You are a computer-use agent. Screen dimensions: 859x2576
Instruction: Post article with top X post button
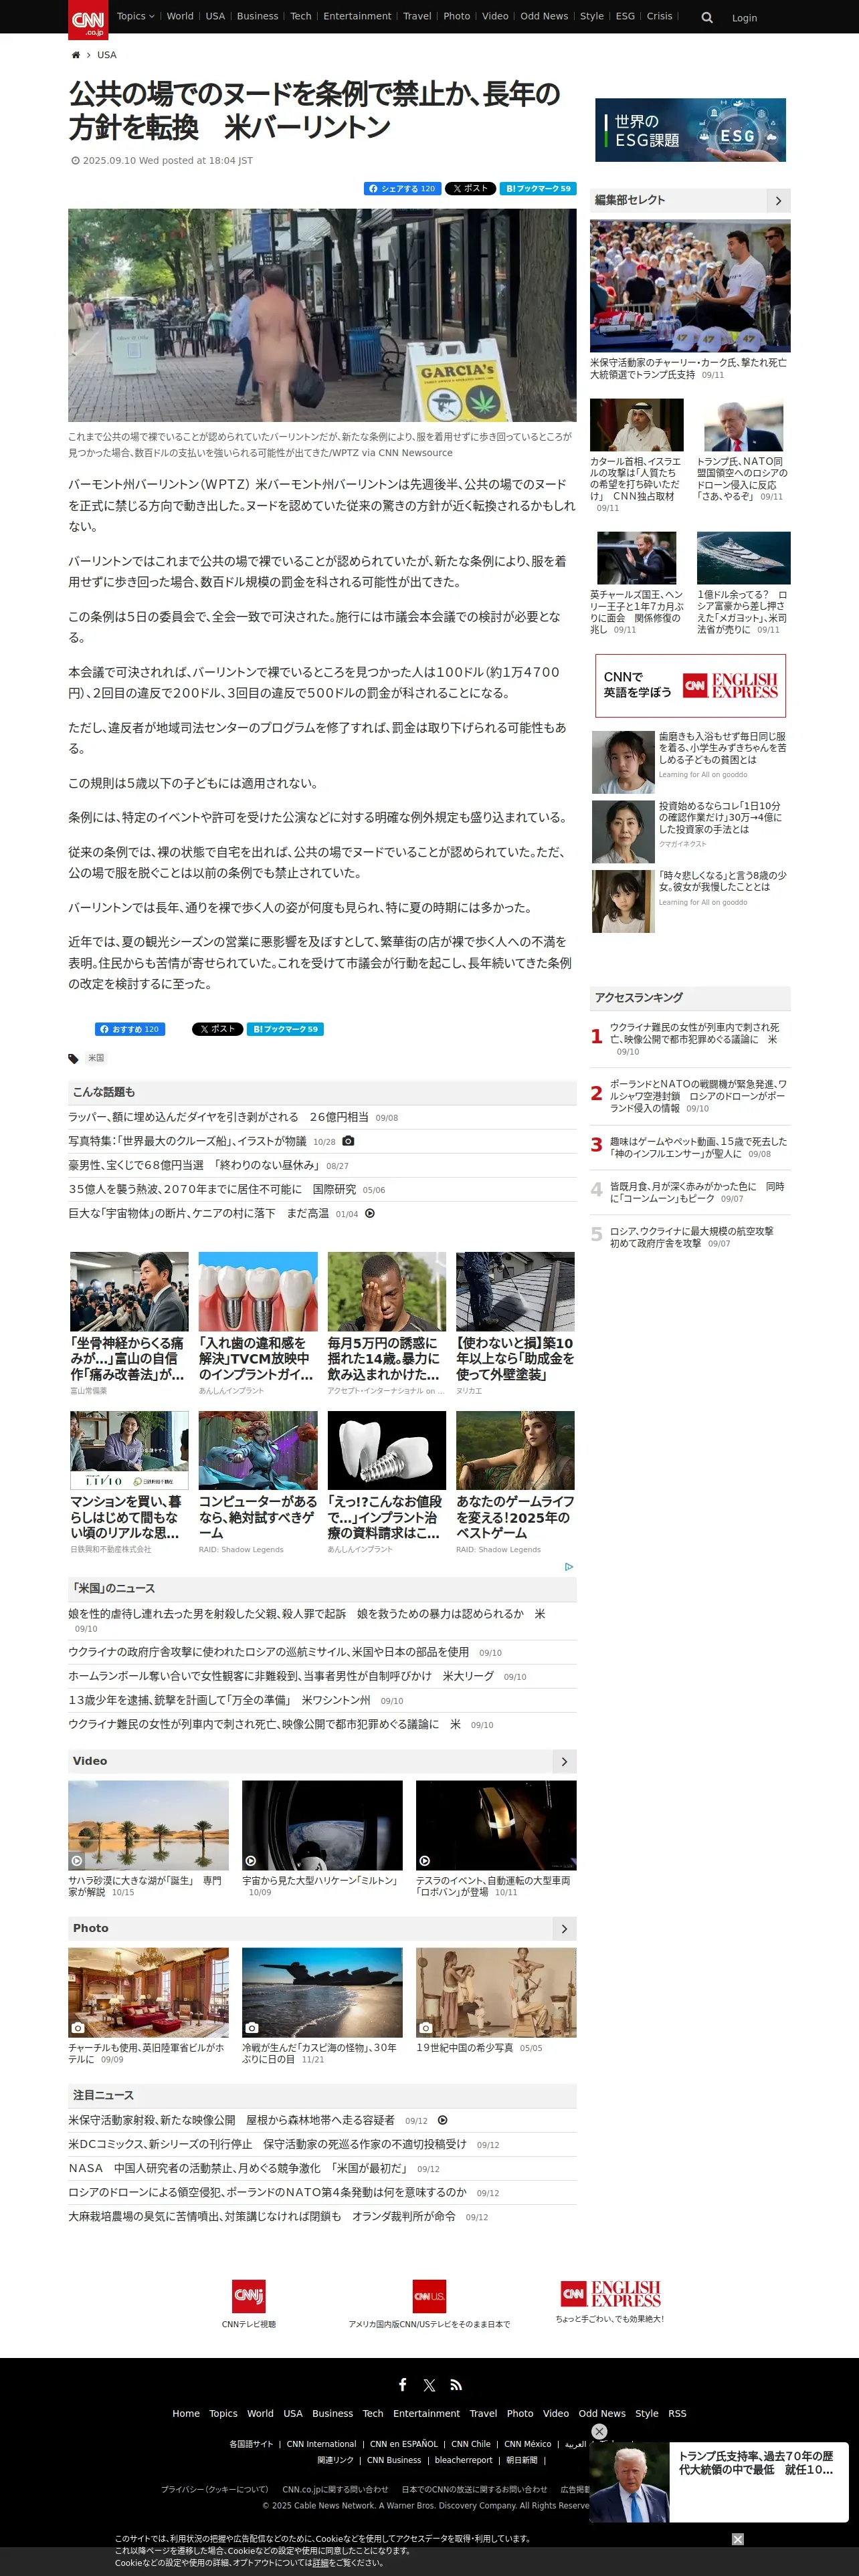click(470, 188)
